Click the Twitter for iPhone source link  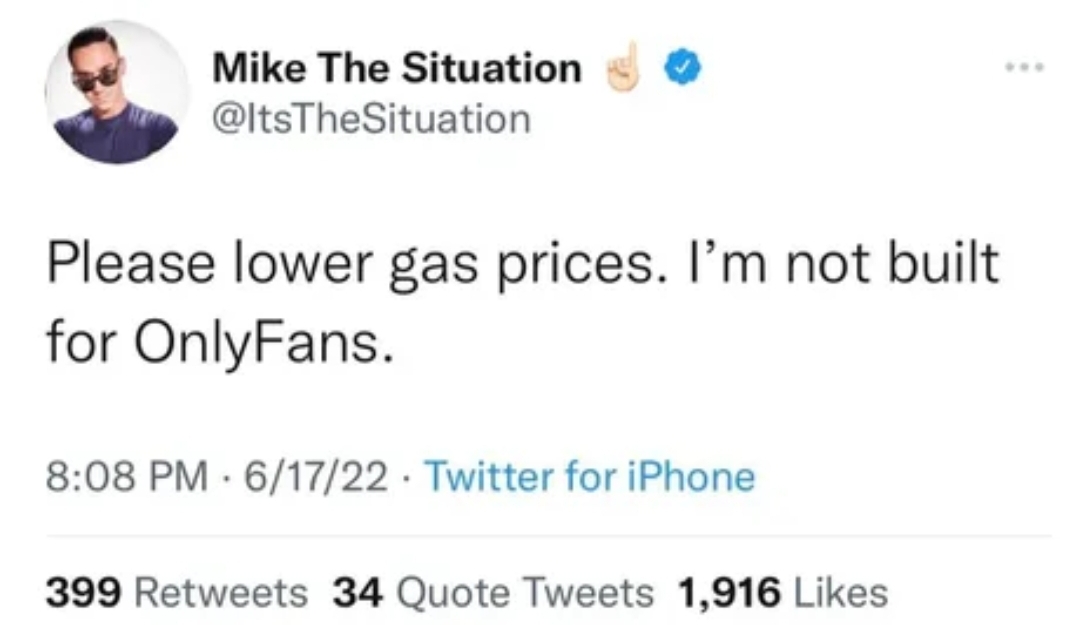click(590, 477)
